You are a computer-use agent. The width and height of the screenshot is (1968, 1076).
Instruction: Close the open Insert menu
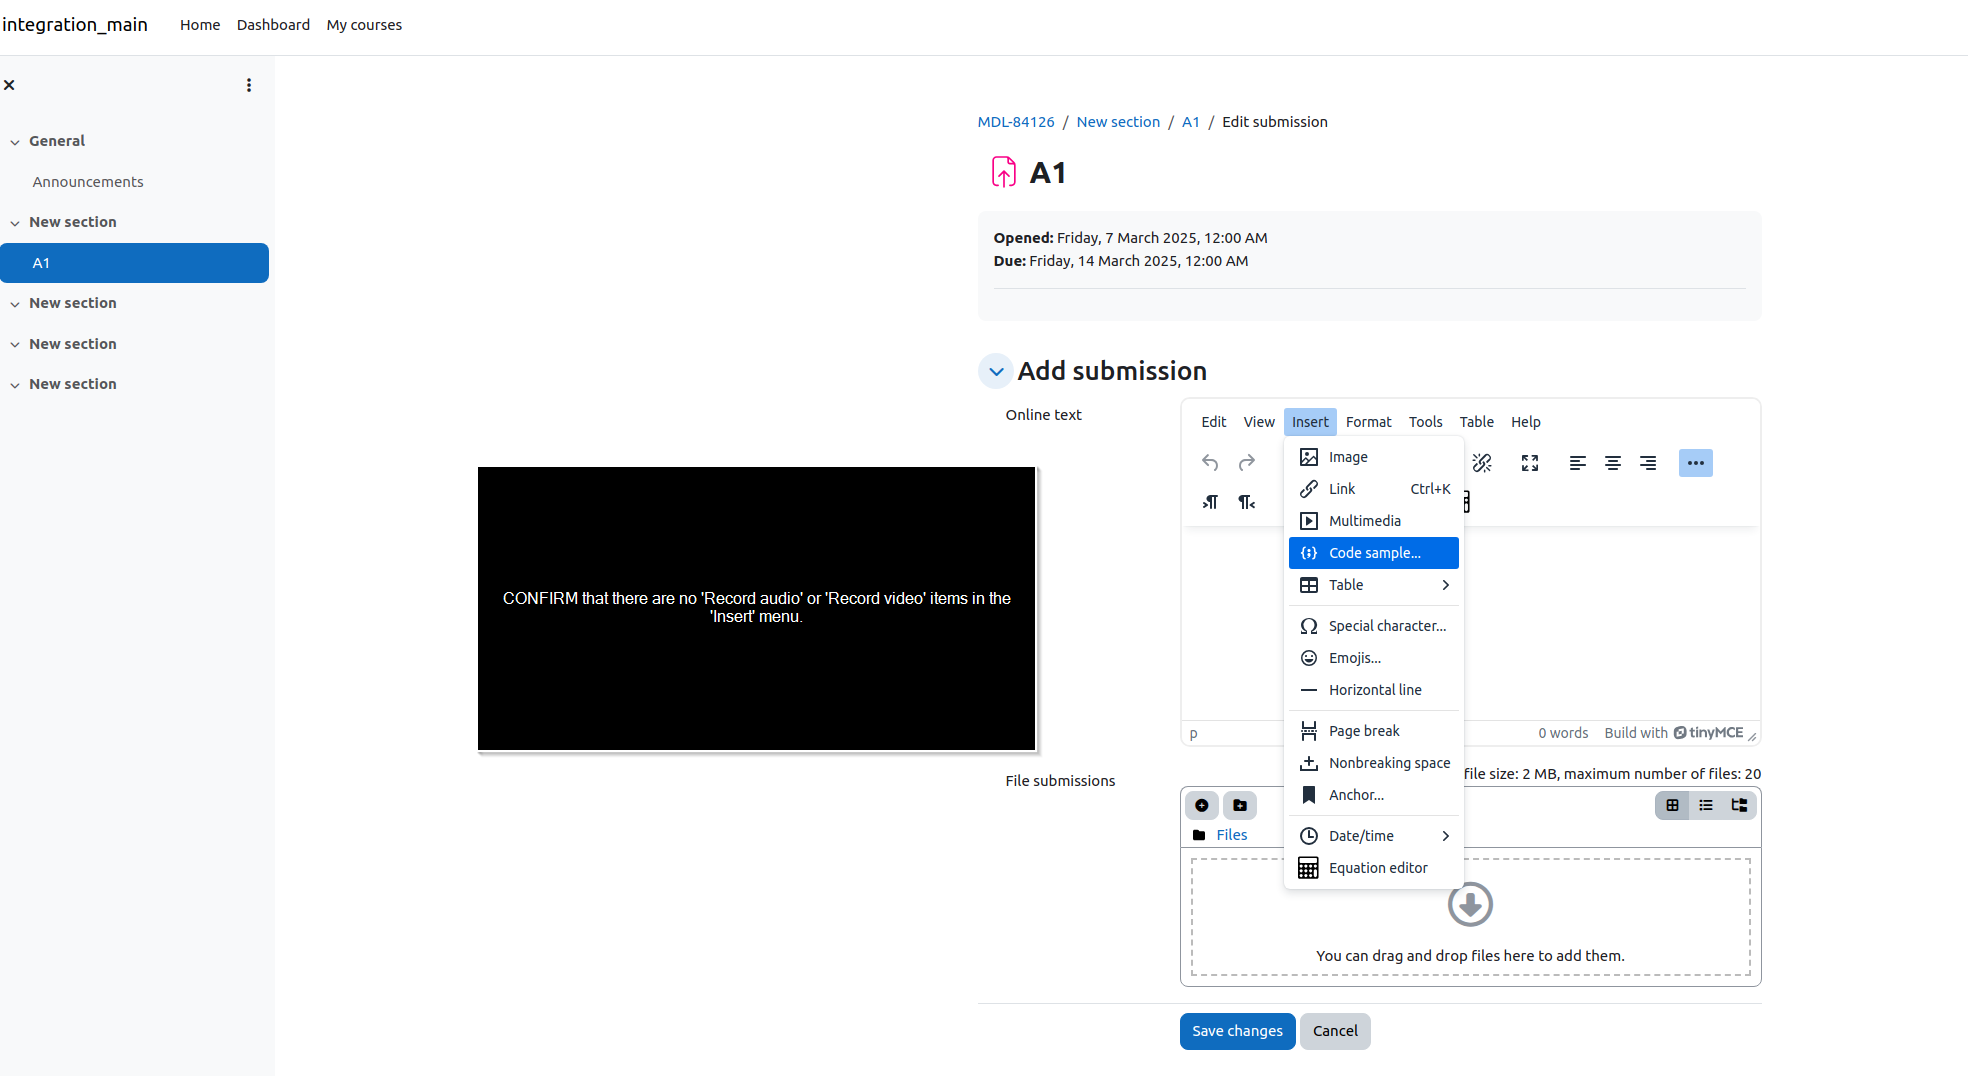(x=1310, y=422)
